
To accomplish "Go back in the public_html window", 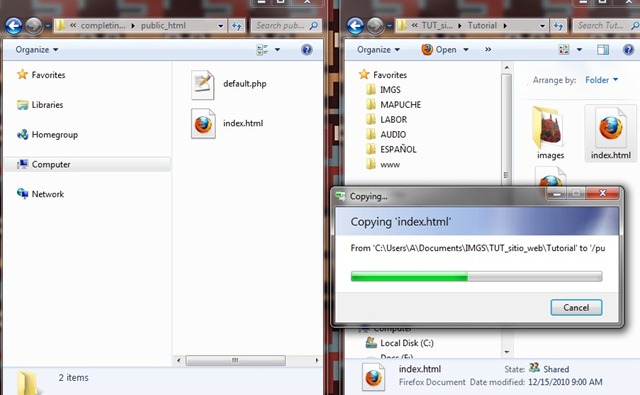I will click(x=13, y=26).
